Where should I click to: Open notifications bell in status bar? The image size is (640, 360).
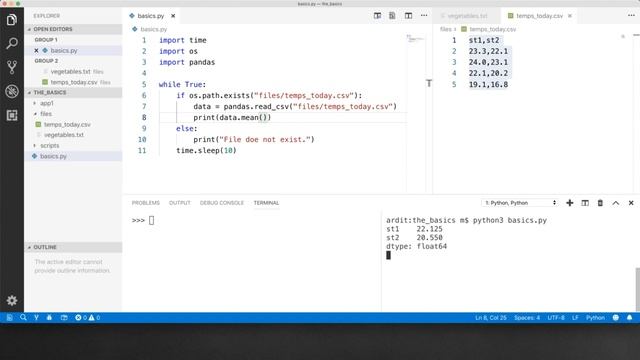[x=629, y=318]
